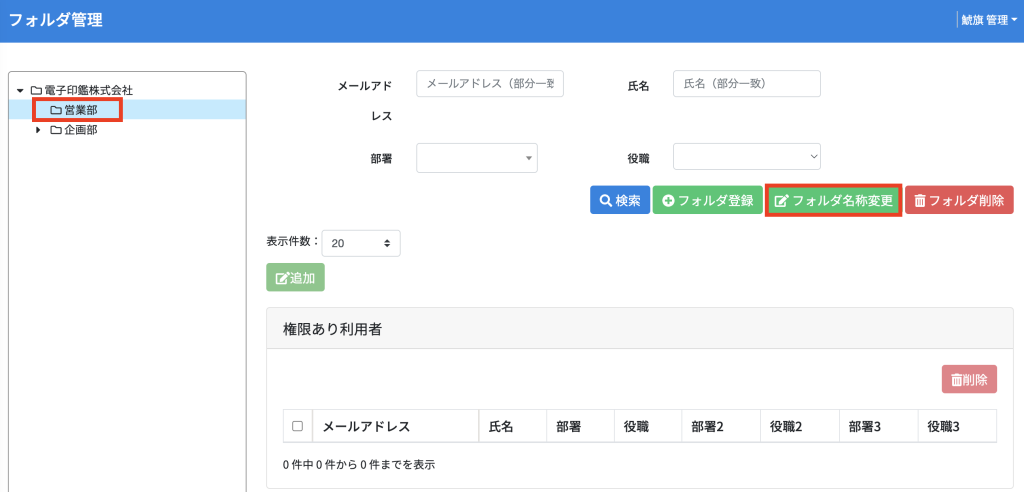Open the 表示件数 count selector
Screen dimensions: 1024x492
click(x=361, y=243)
